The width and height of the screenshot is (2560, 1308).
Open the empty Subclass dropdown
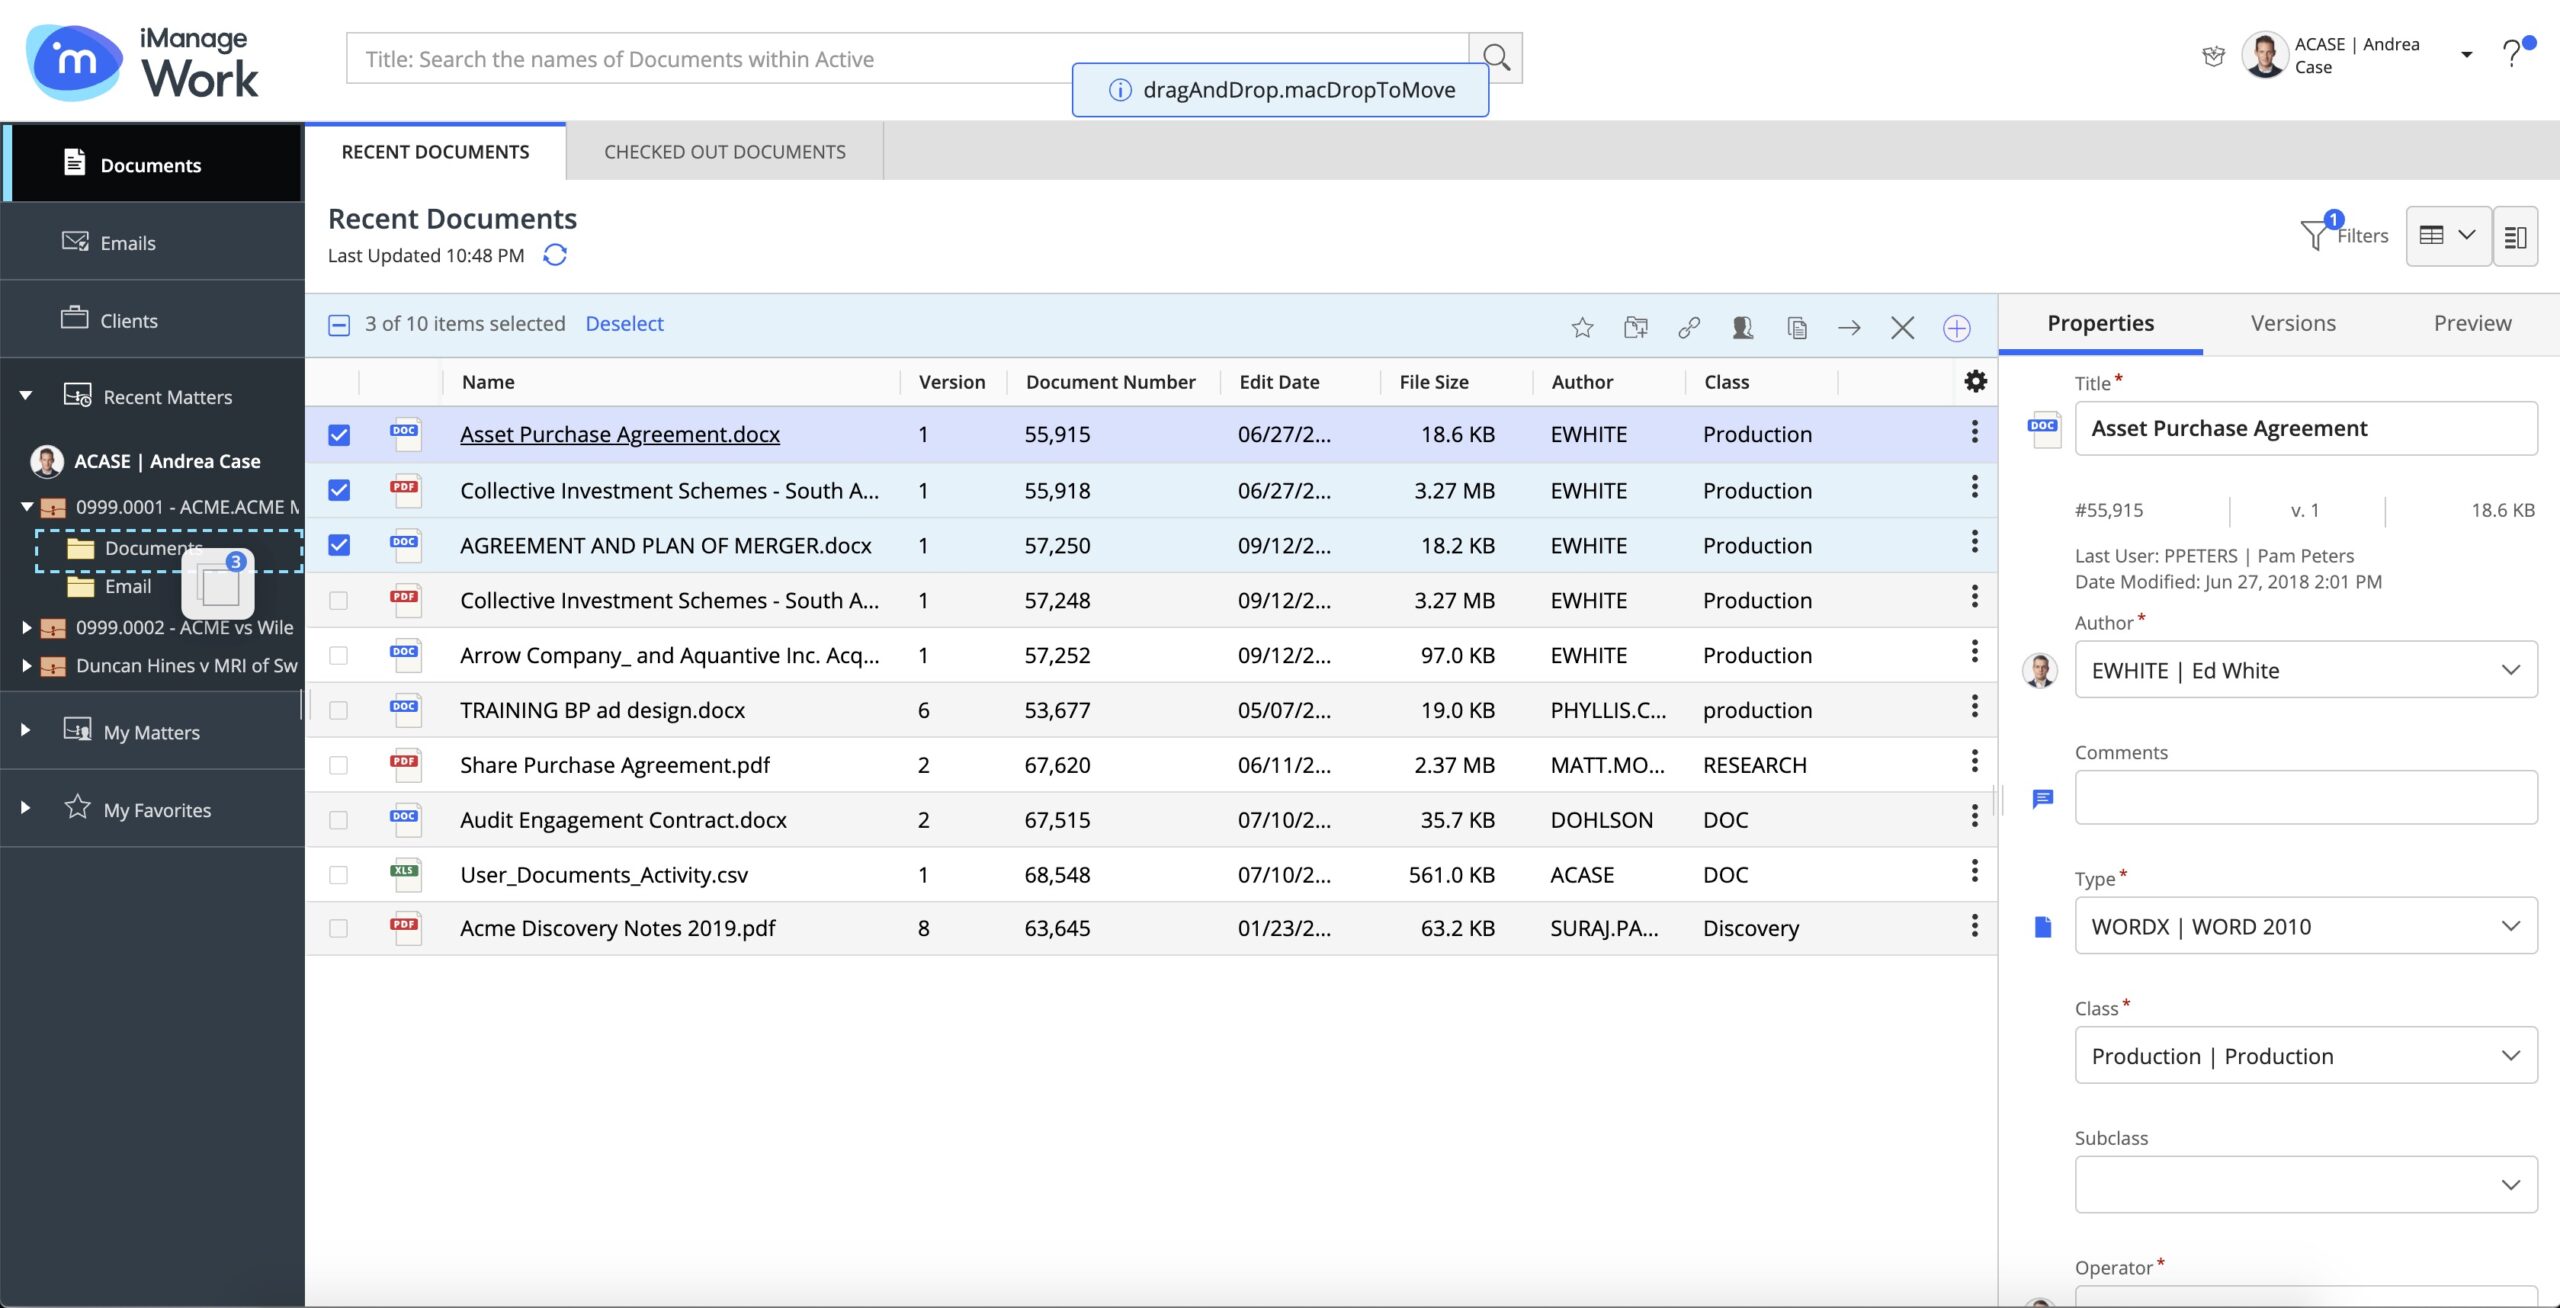tap(2306, 1185)
